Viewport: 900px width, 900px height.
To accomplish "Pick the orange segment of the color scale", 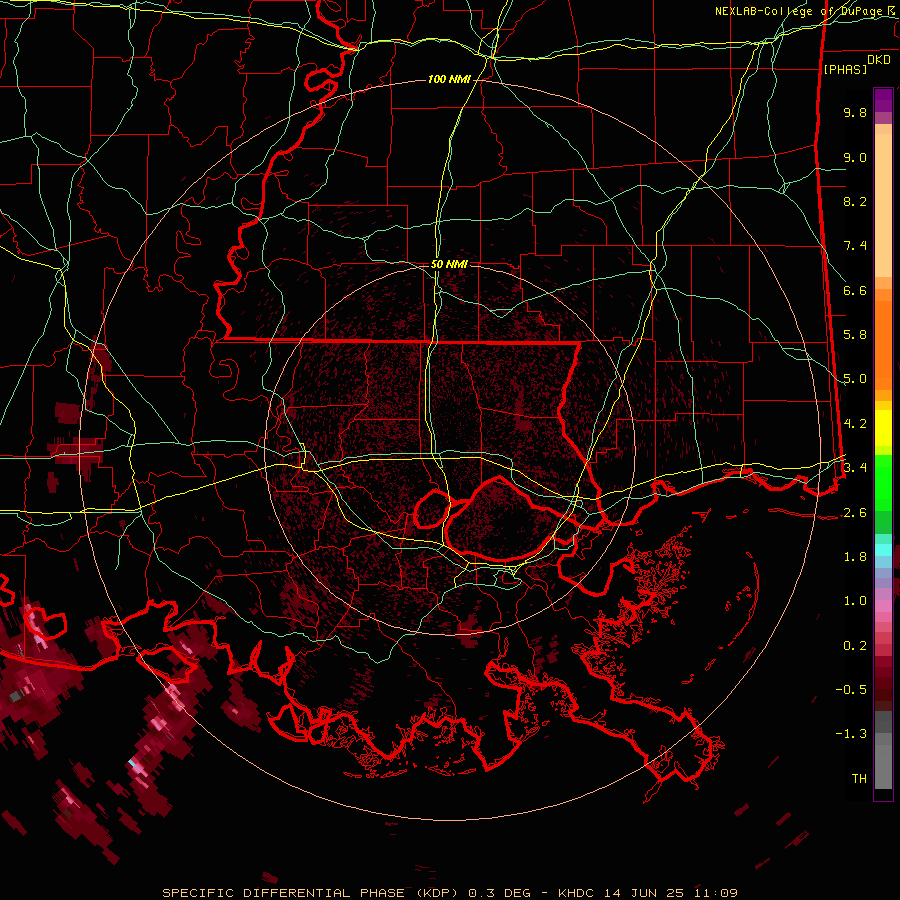I will click(x=883, y=344).
